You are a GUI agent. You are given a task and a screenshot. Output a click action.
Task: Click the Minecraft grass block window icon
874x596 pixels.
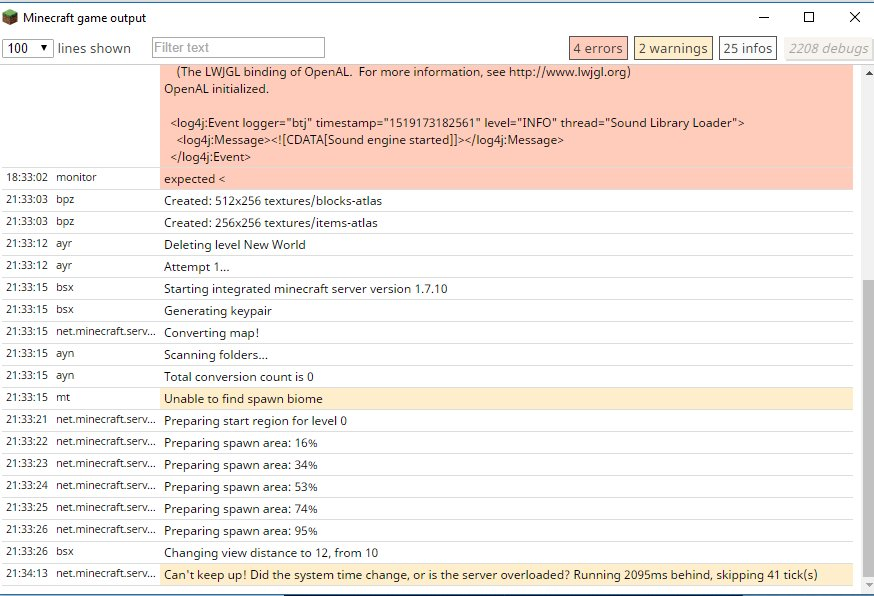coord(11,17)
